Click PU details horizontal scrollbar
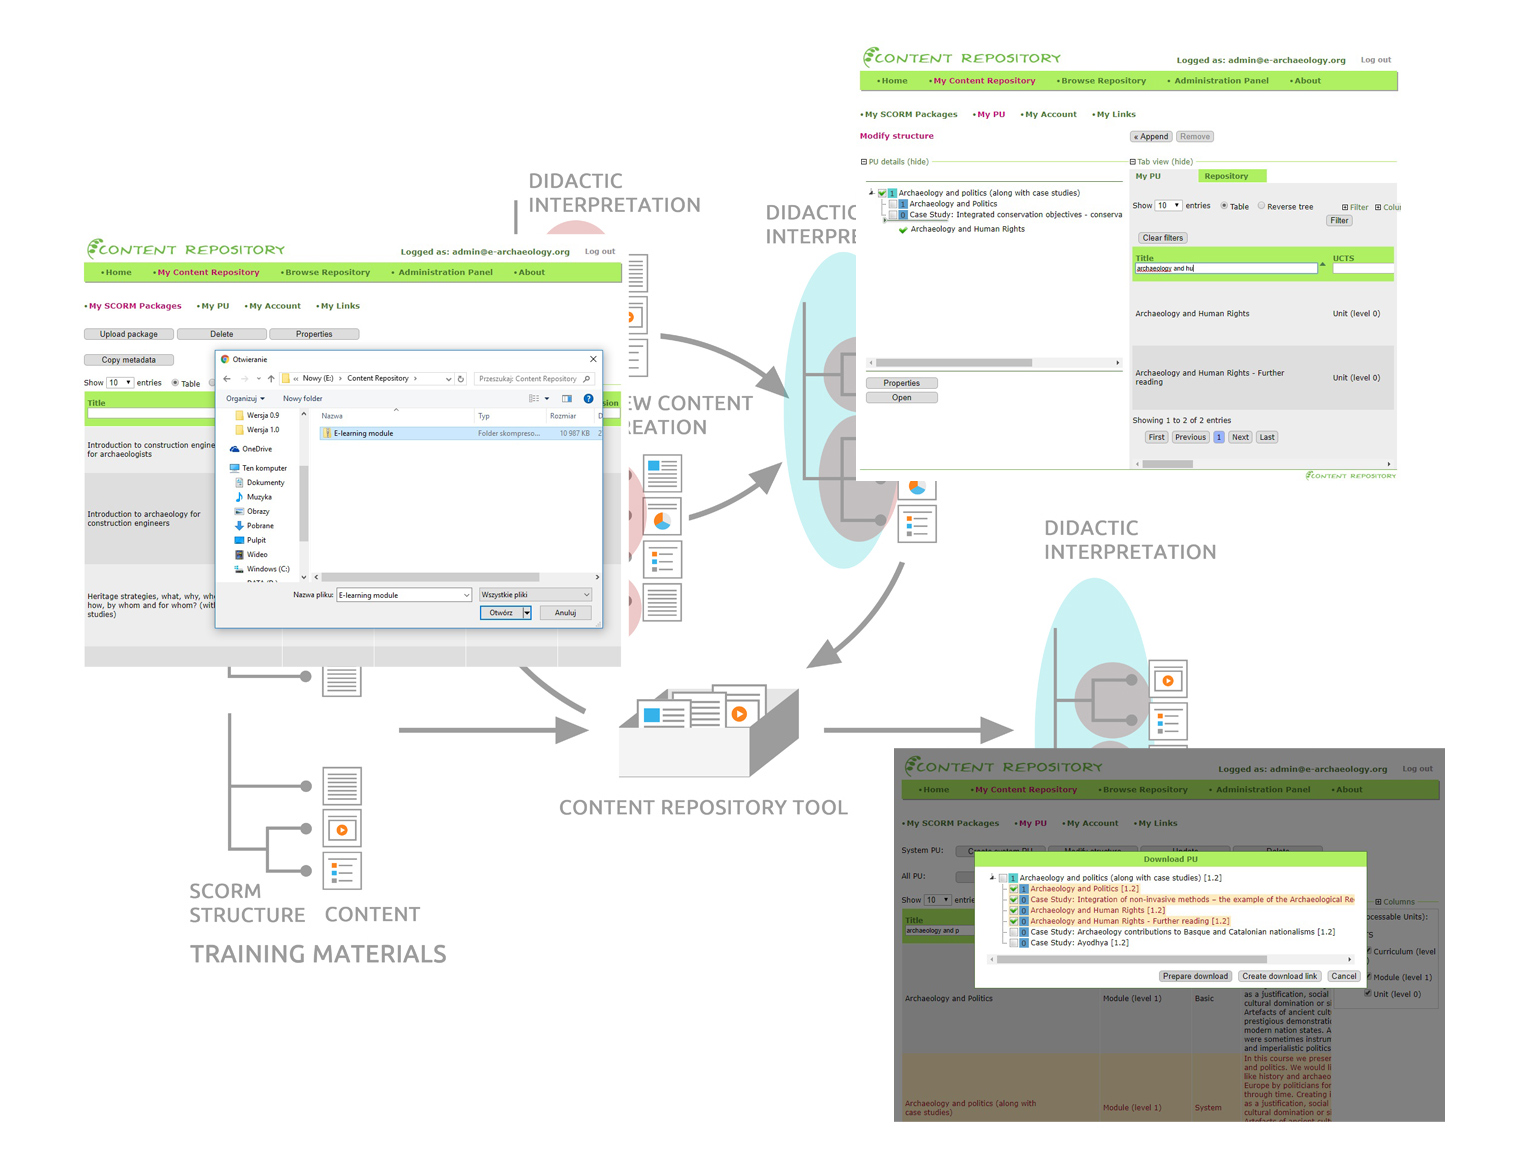The image size is (1538, 1176). click(953, 363)
